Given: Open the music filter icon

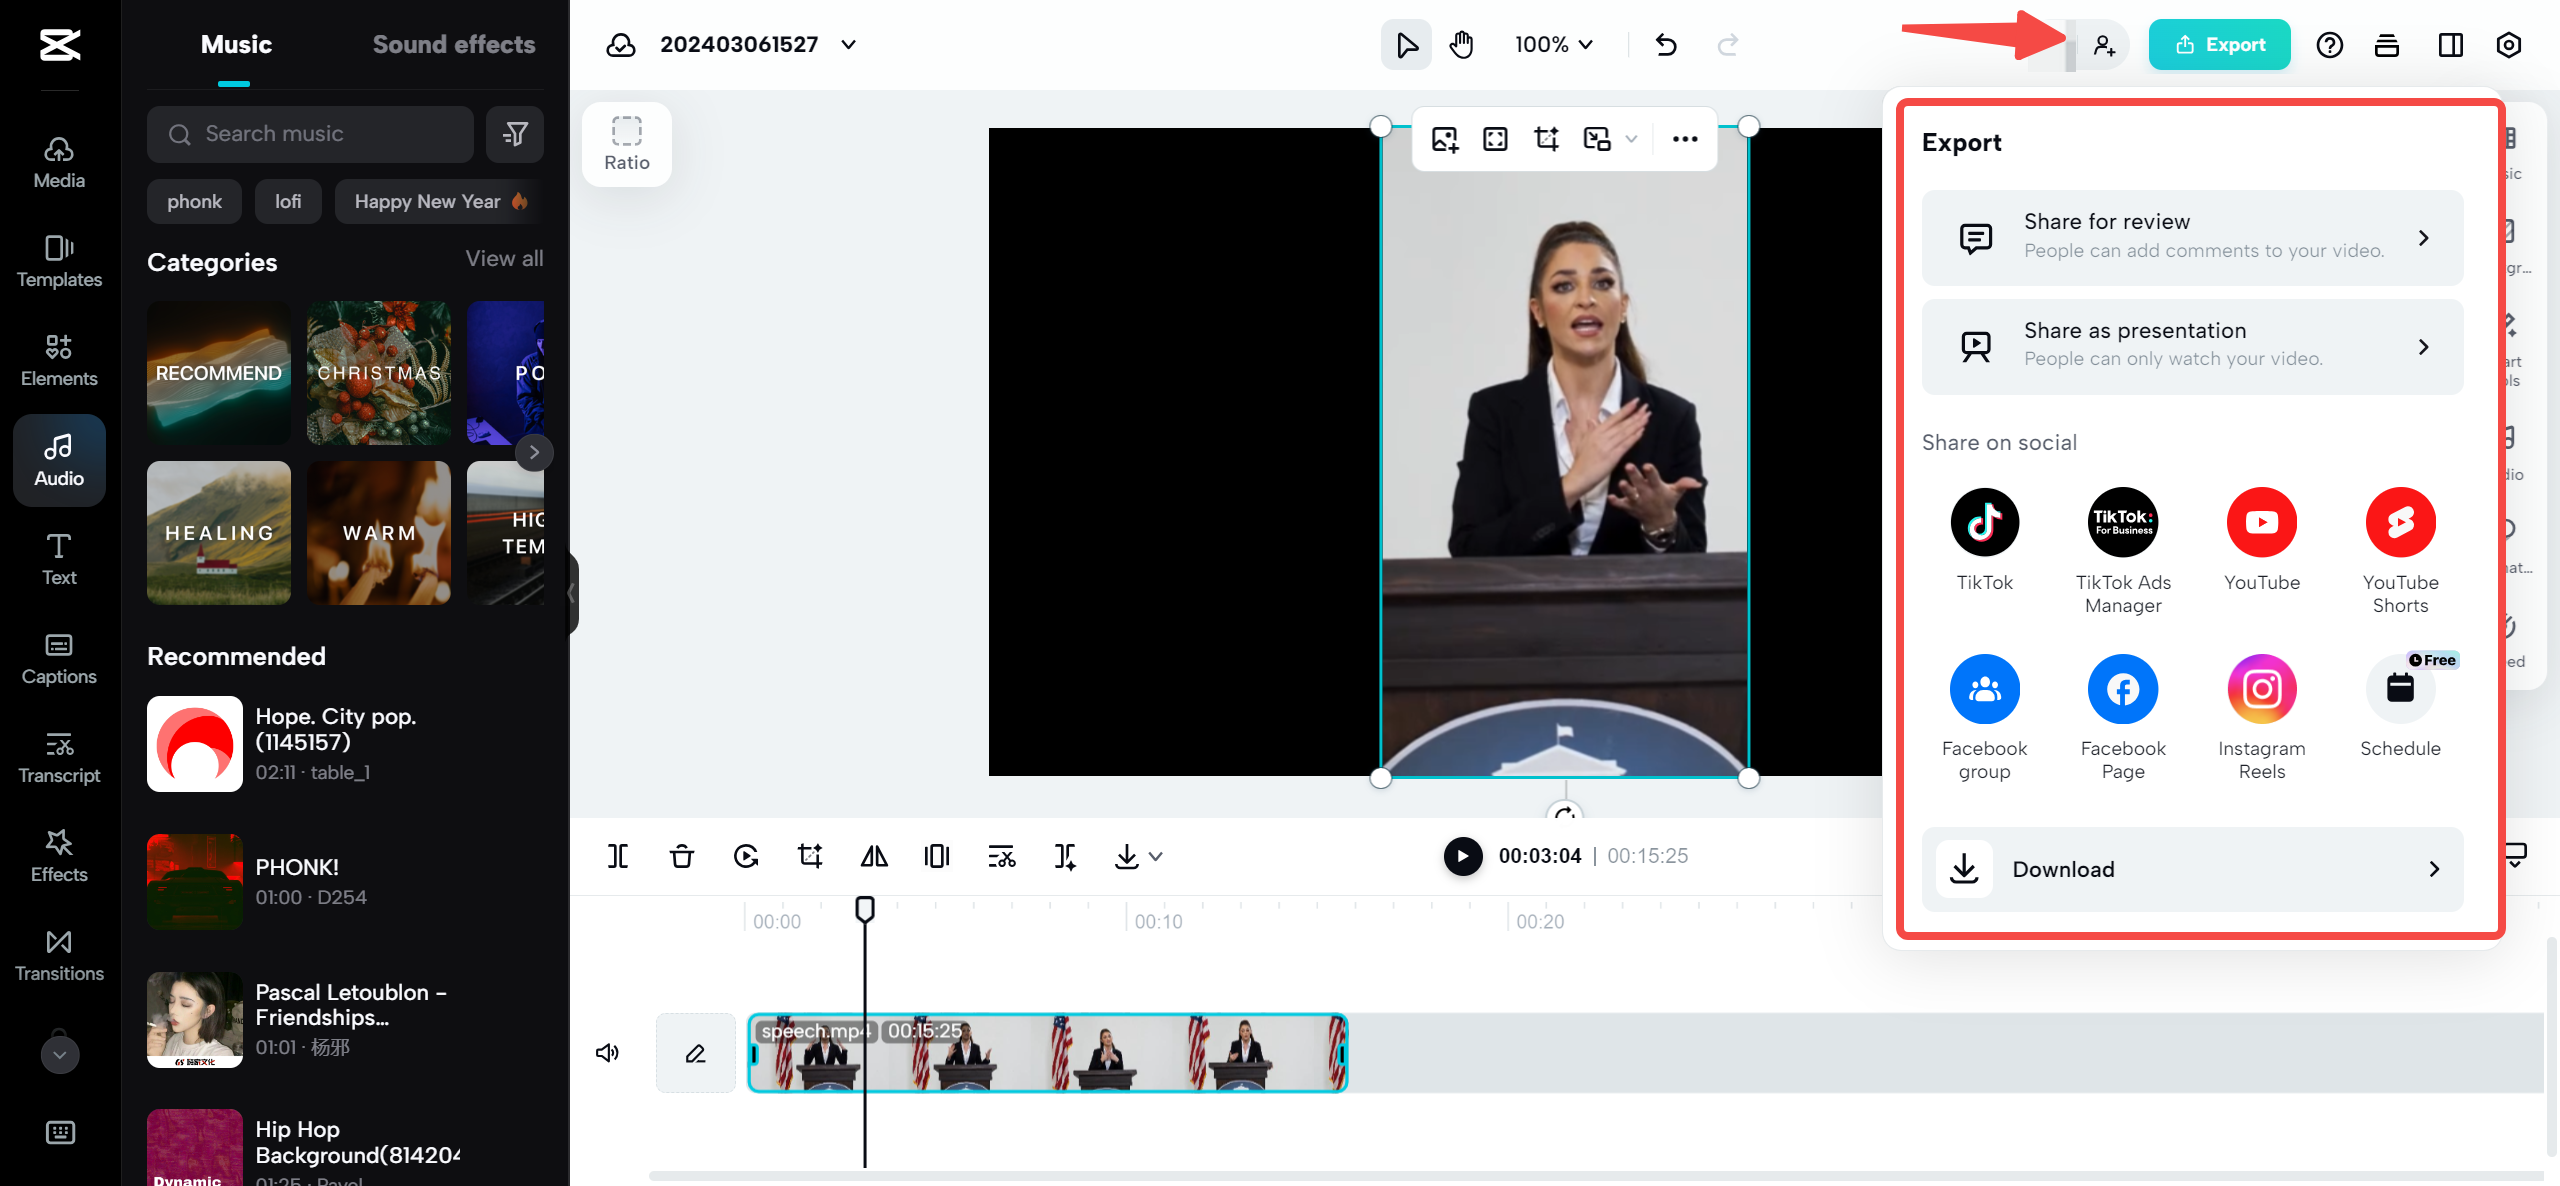Looking at the screenshot, I should 515,134.
